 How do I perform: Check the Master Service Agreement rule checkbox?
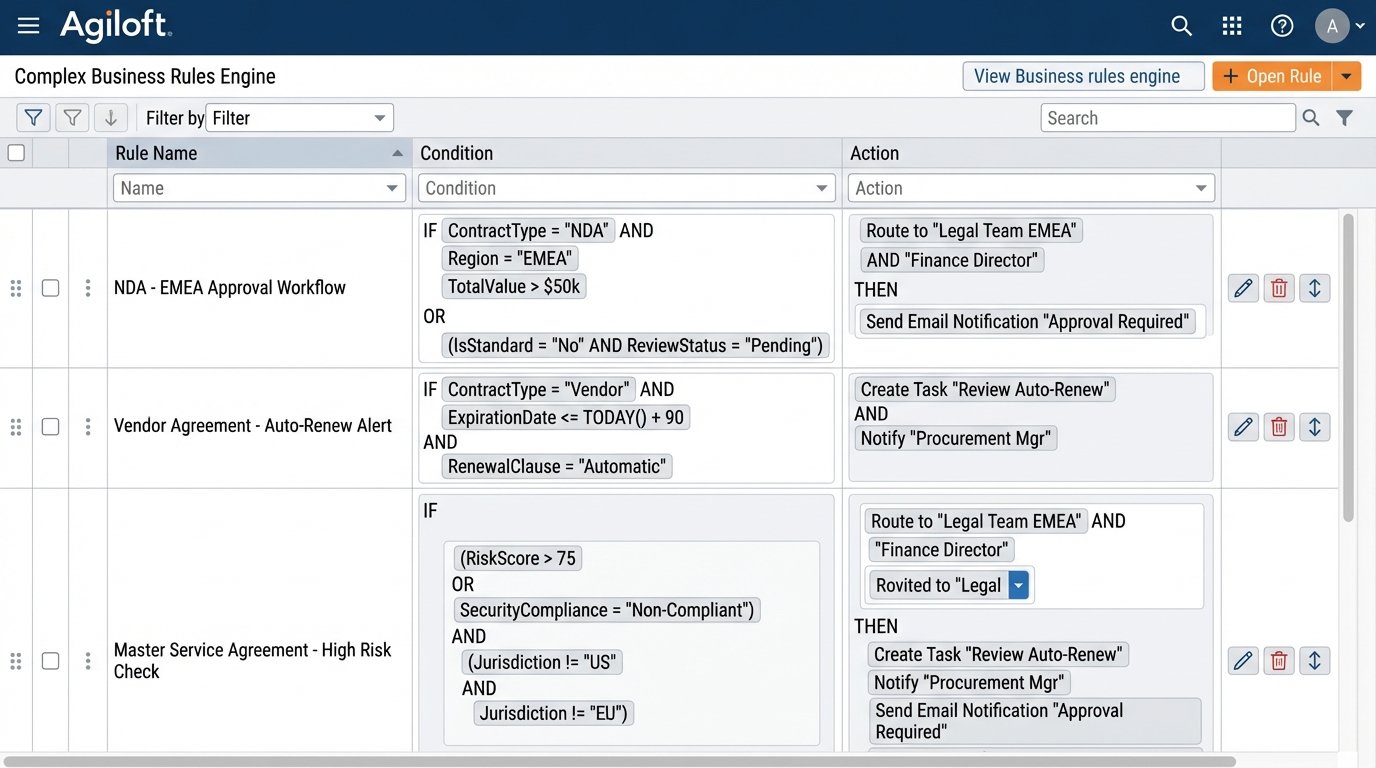50,660
